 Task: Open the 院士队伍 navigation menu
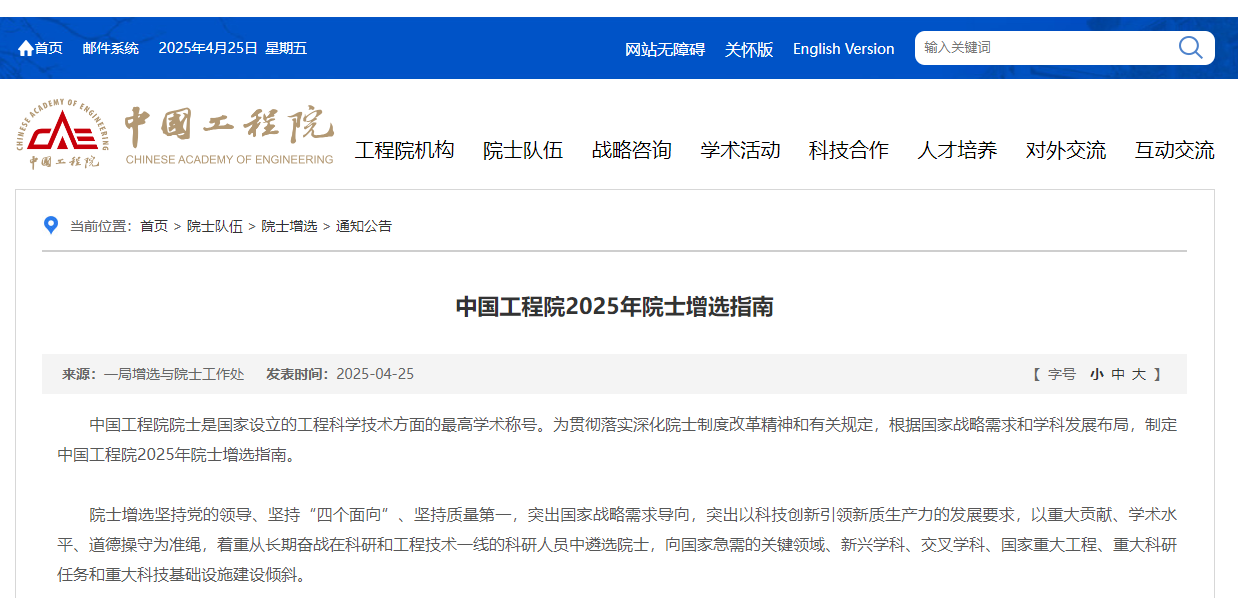[x=522, y=150]
